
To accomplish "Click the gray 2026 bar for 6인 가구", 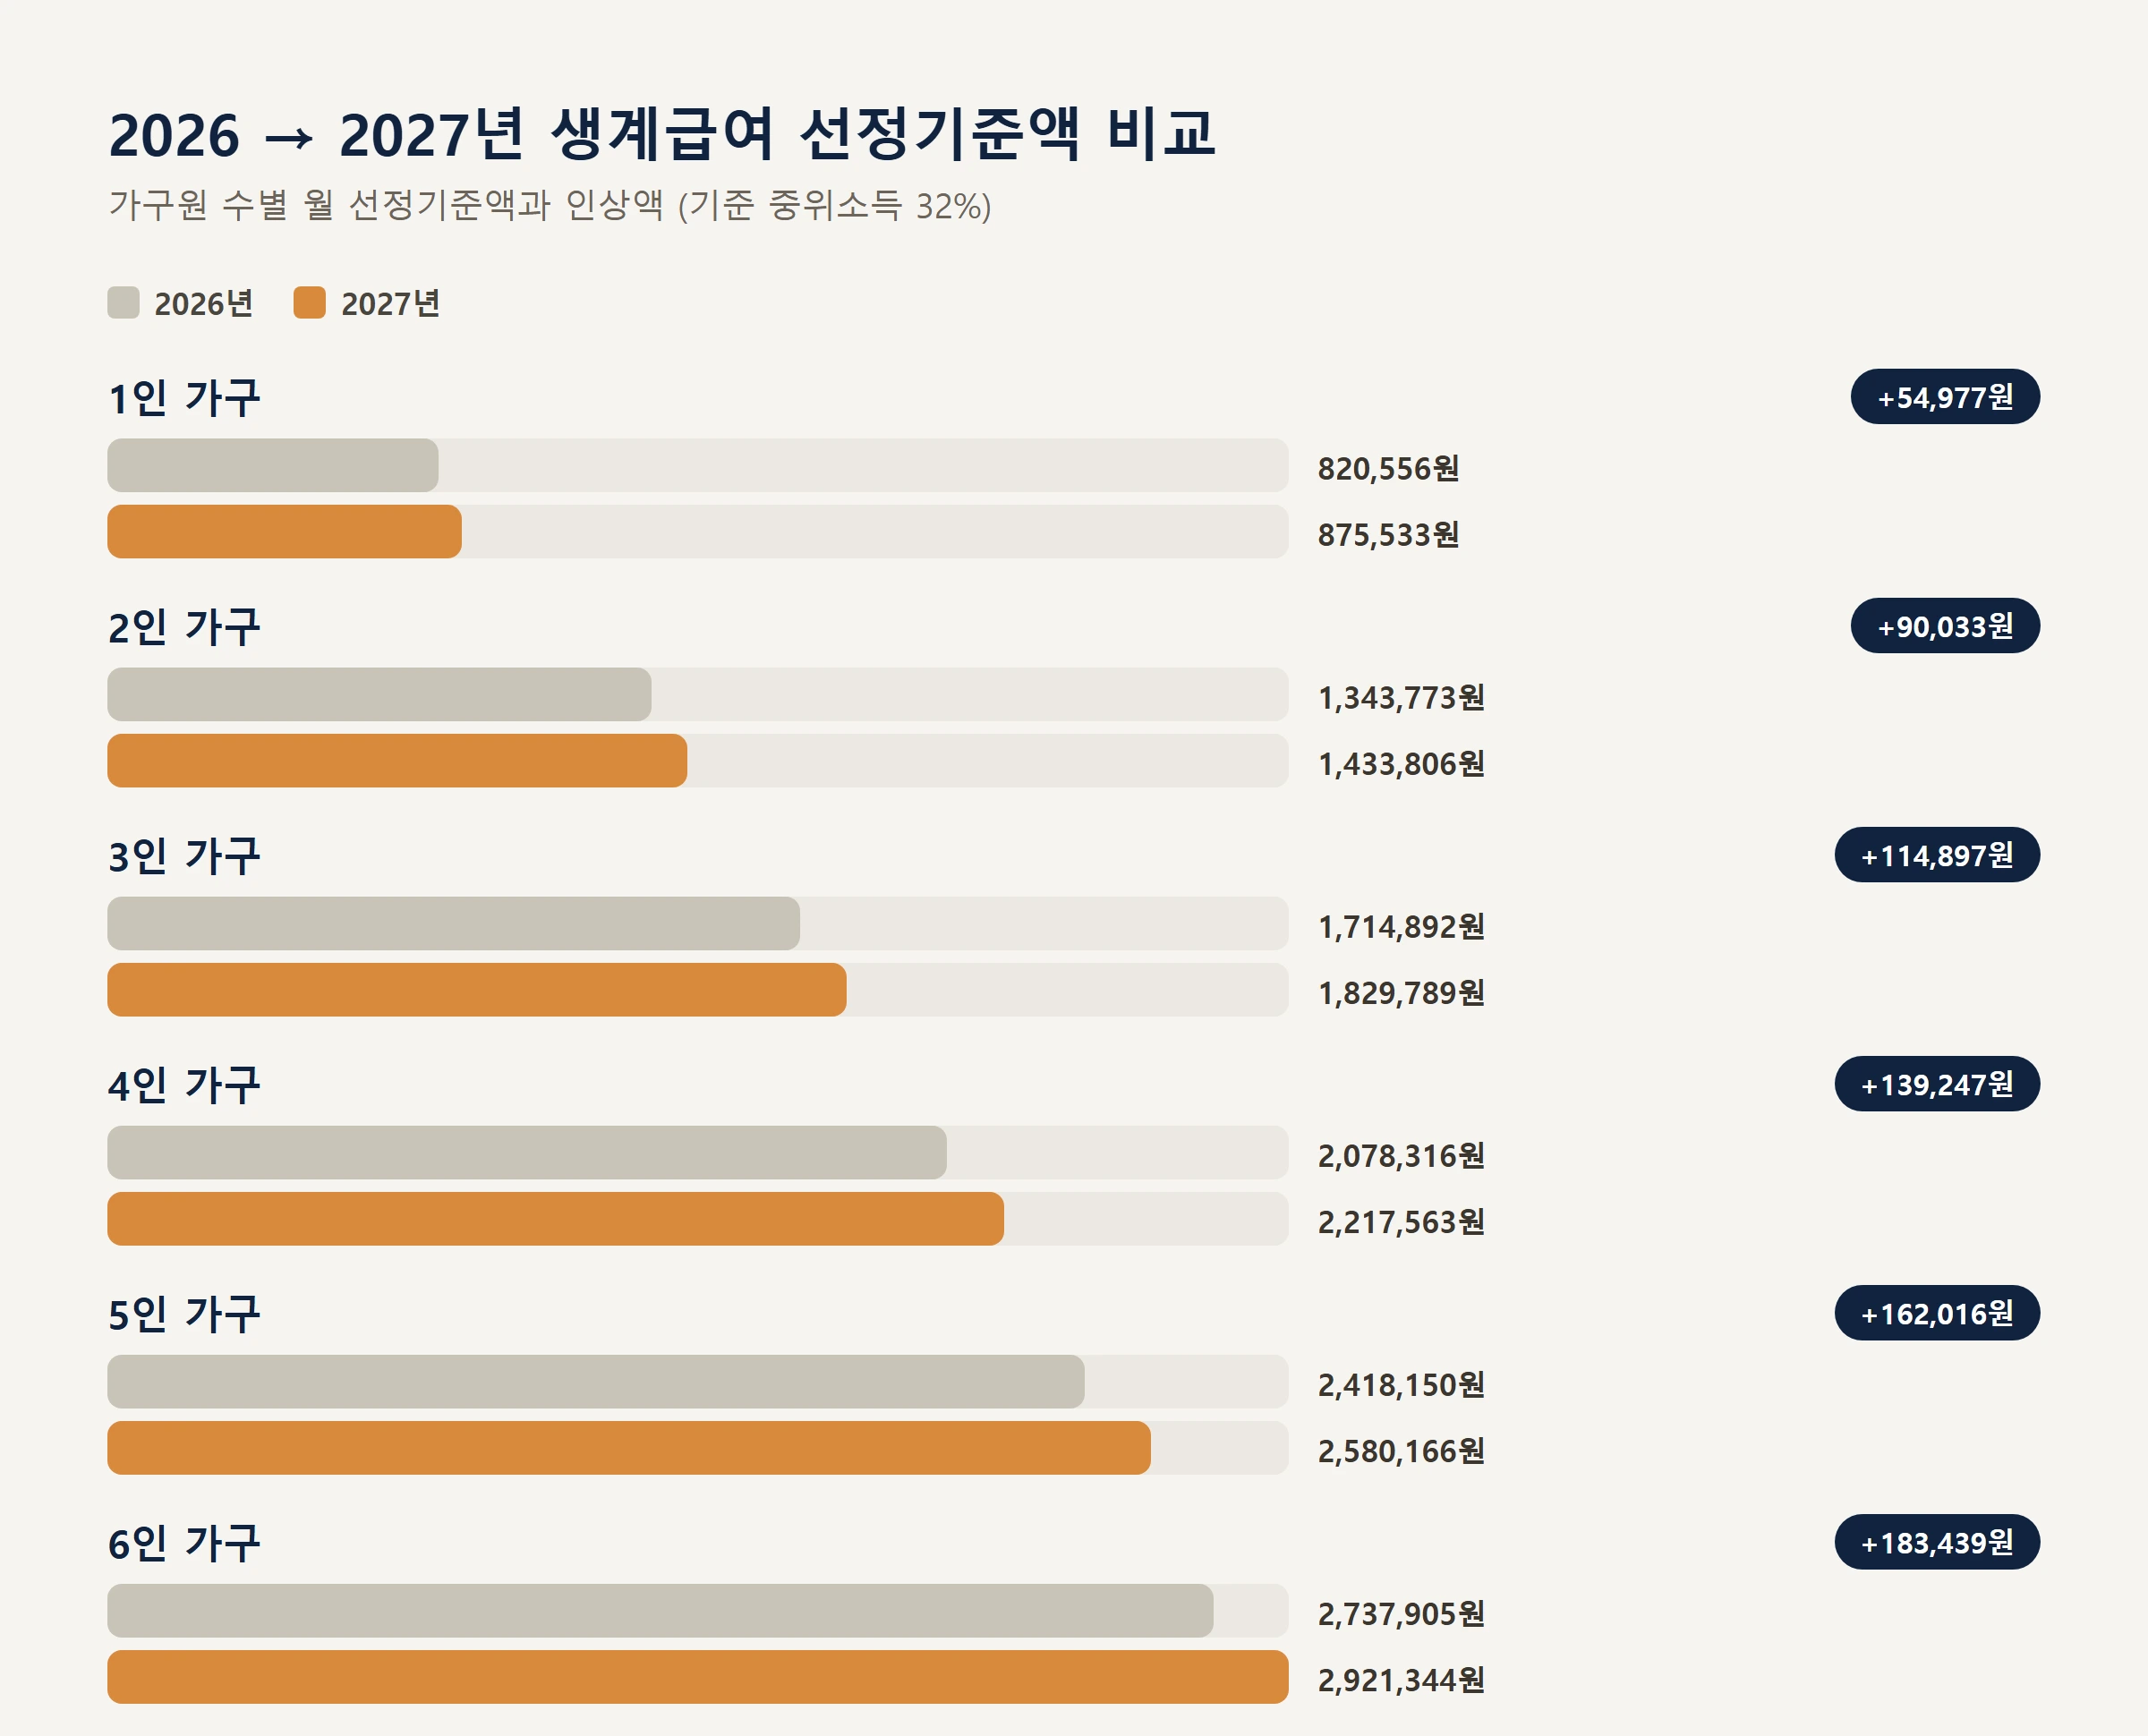I will point(660,1610).
